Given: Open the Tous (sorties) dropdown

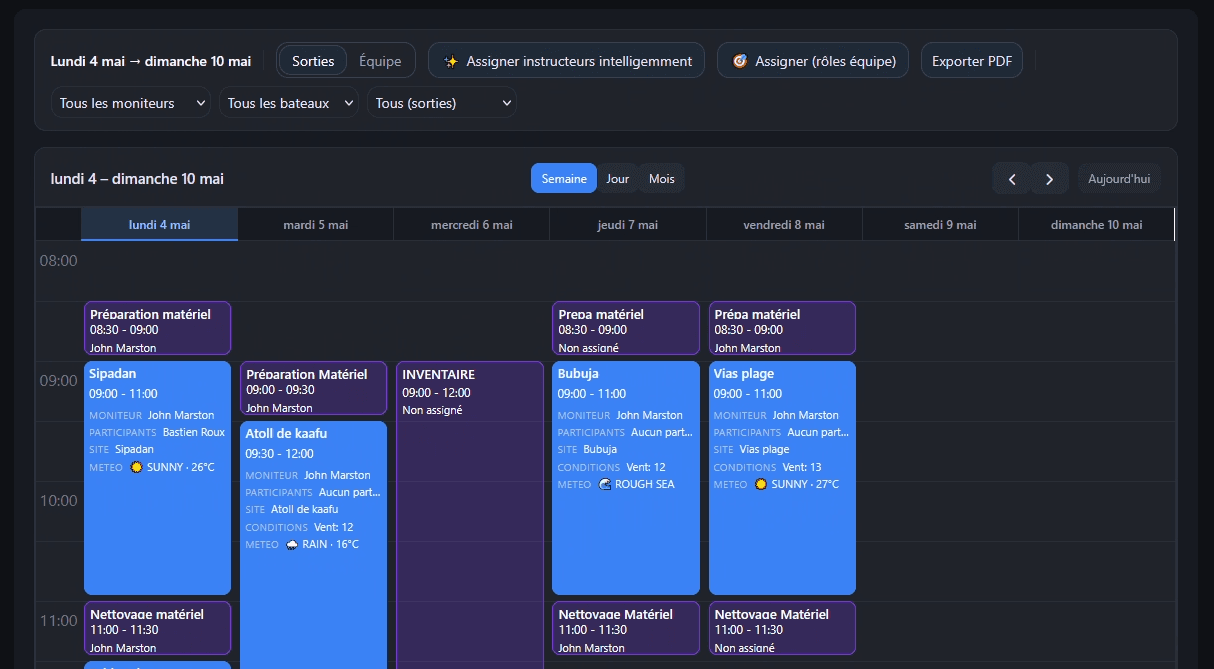Looking at the screenshot, I should click(442, 103).
